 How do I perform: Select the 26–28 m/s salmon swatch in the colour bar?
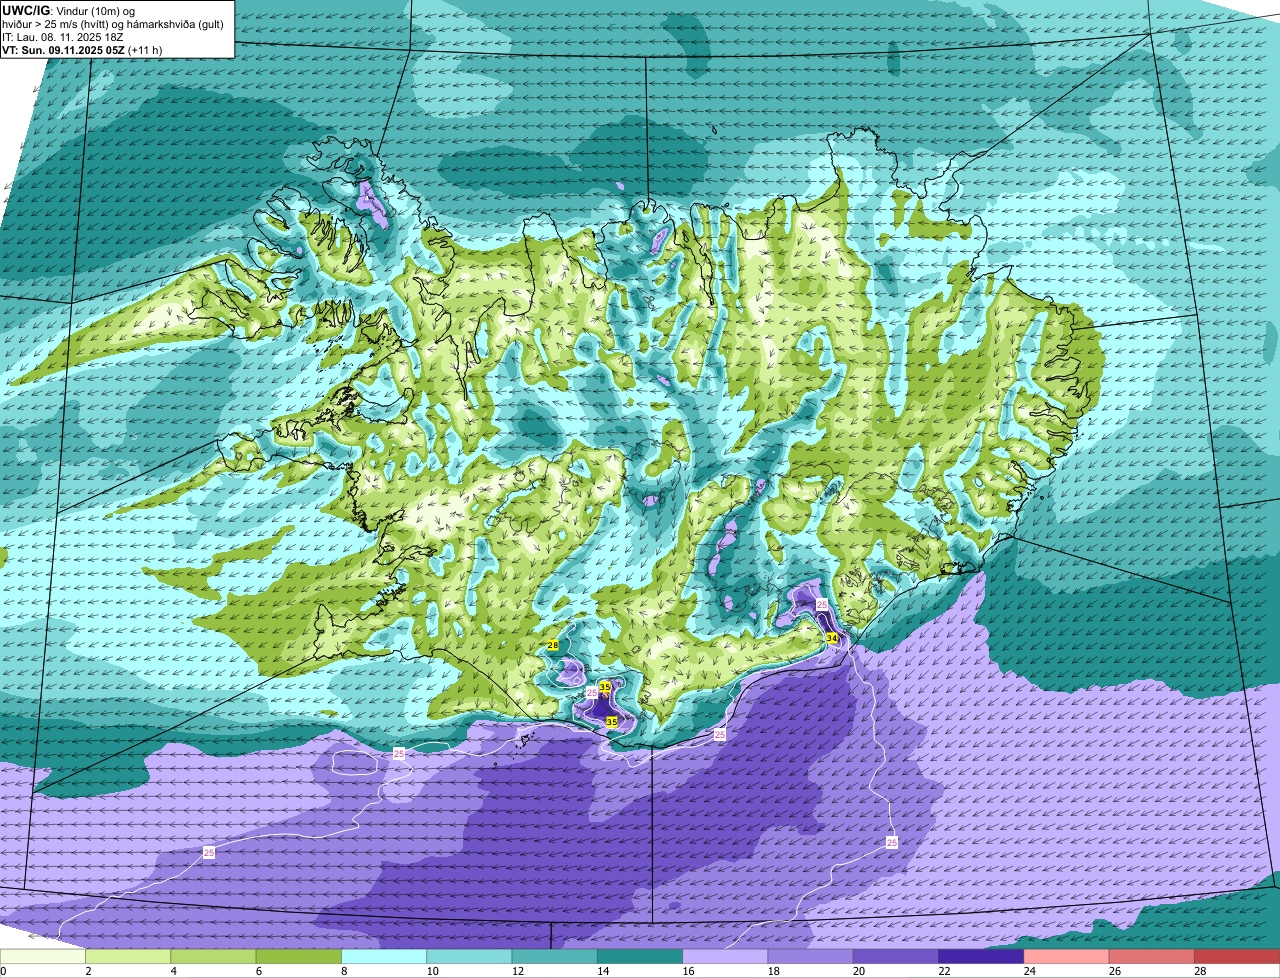1152,956
